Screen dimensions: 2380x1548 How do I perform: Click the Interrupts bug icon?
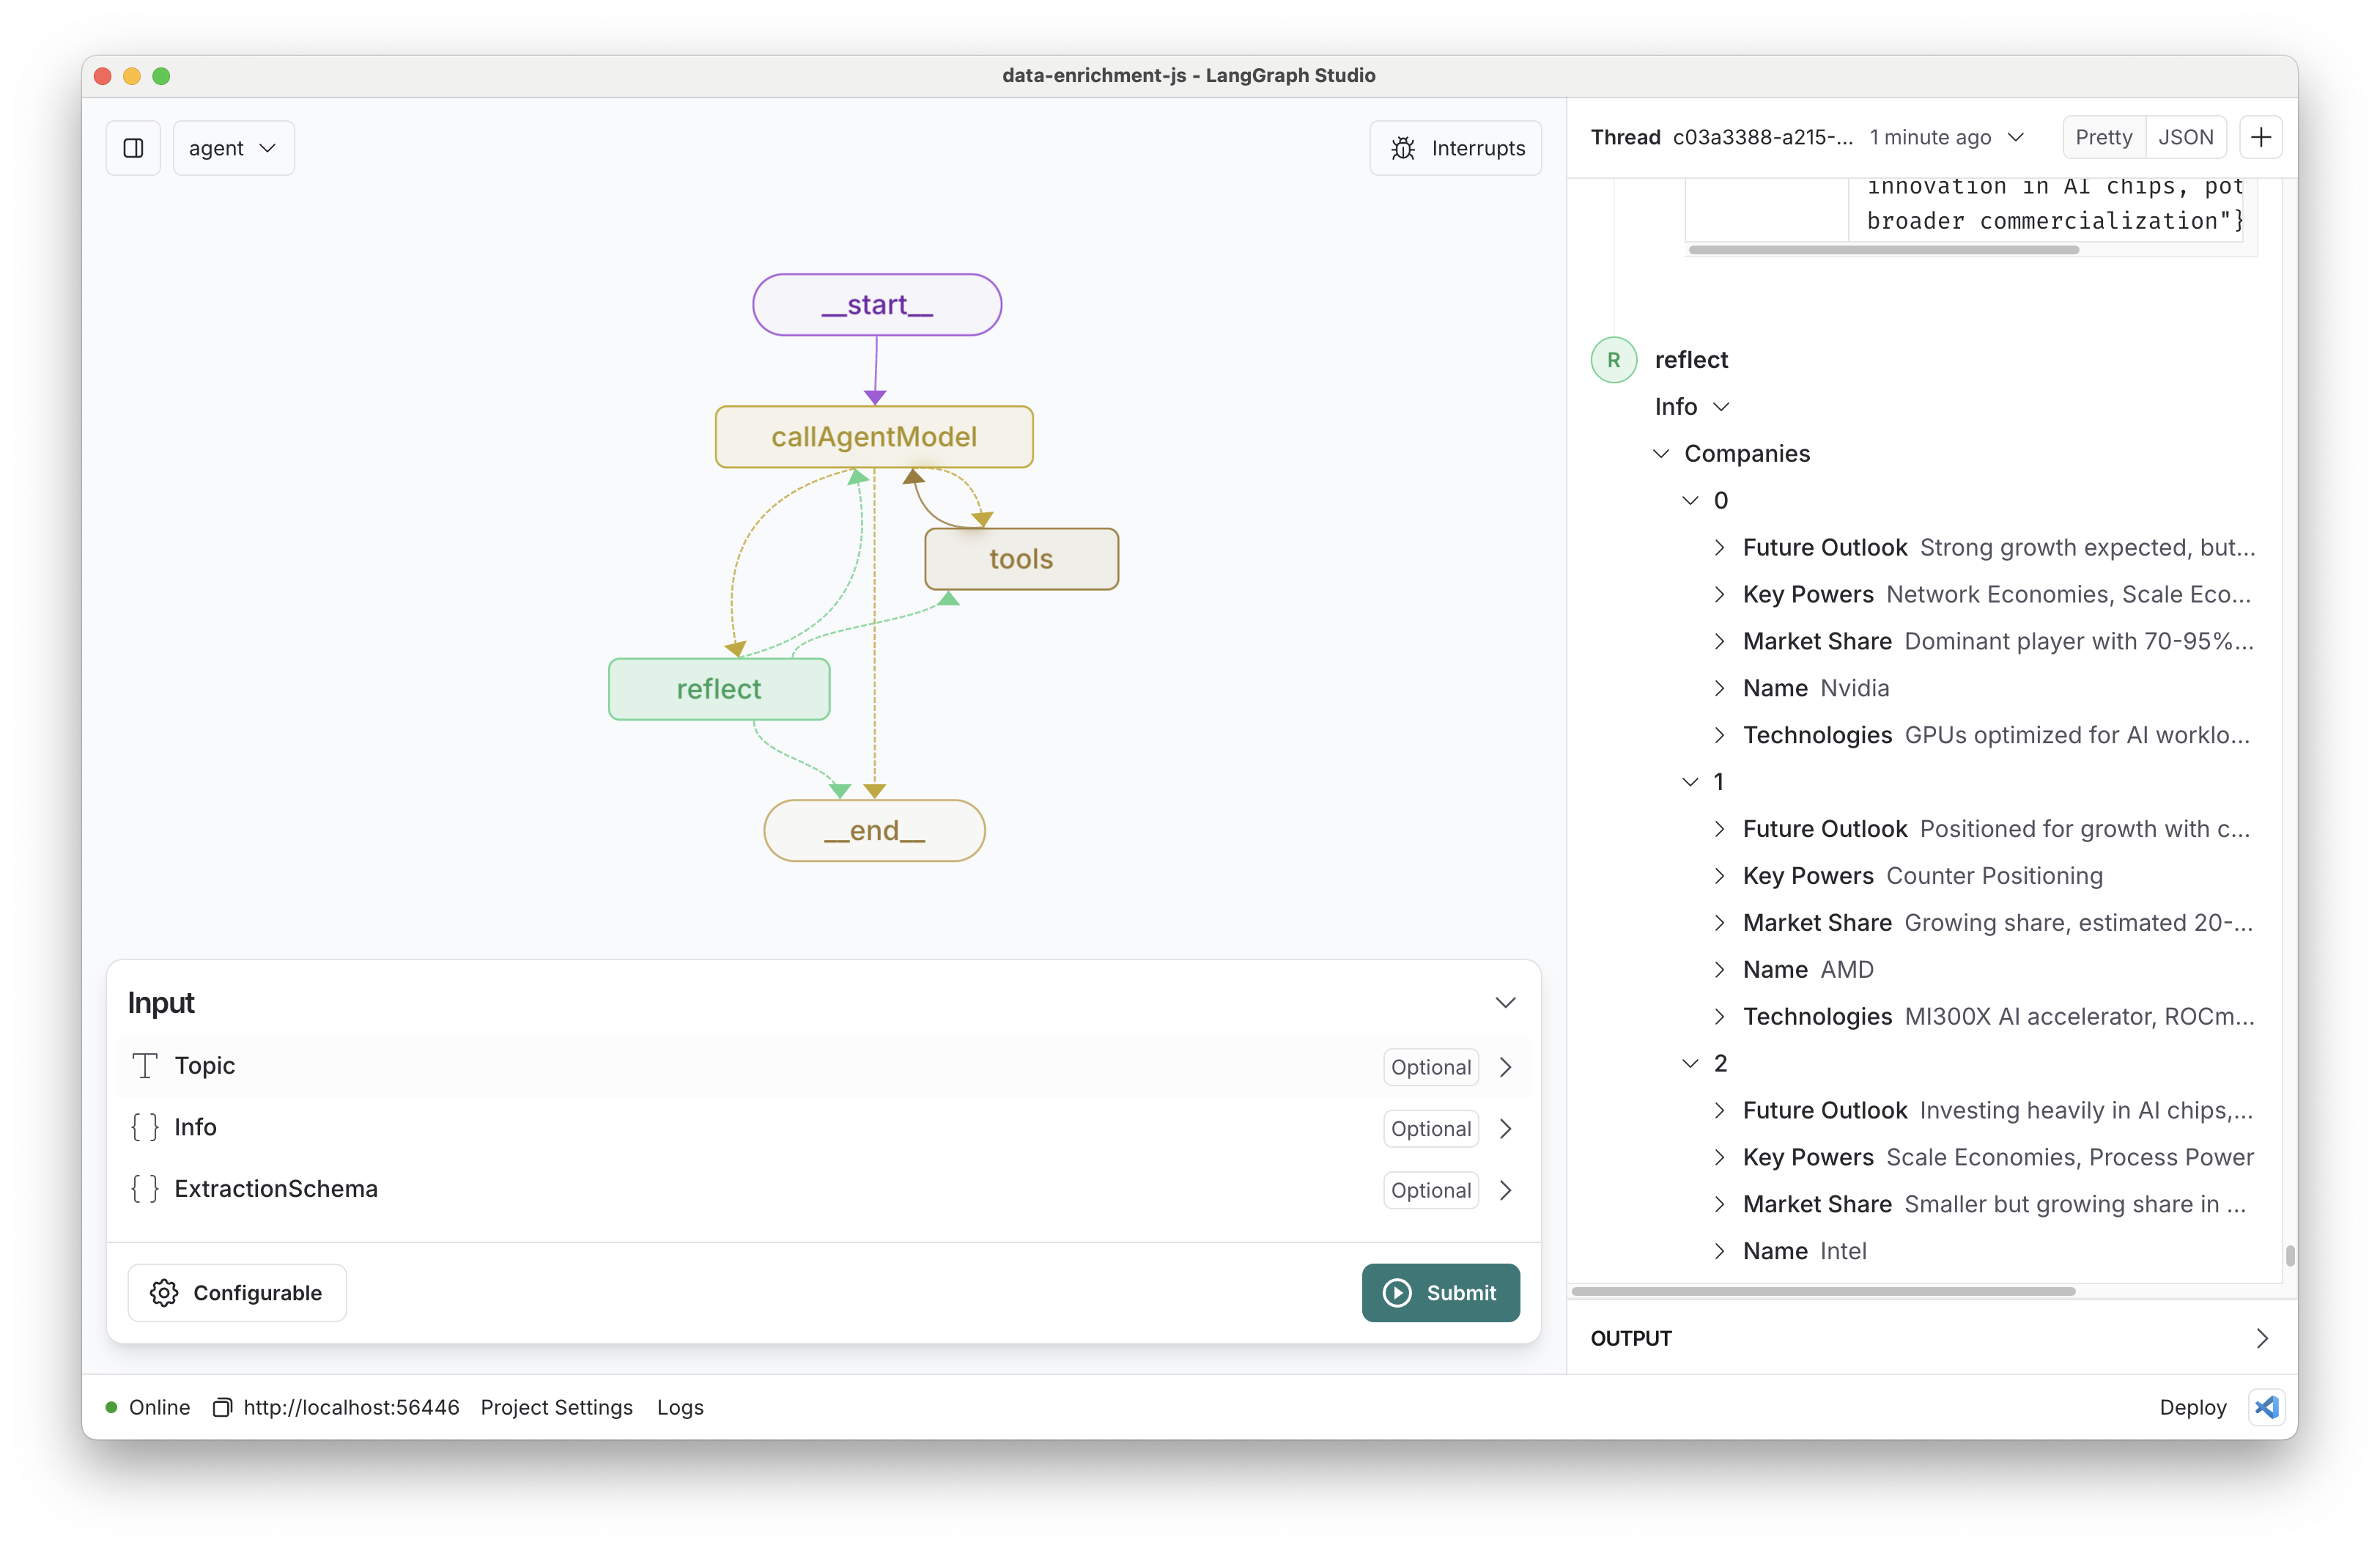click(x=1403, y=148)
